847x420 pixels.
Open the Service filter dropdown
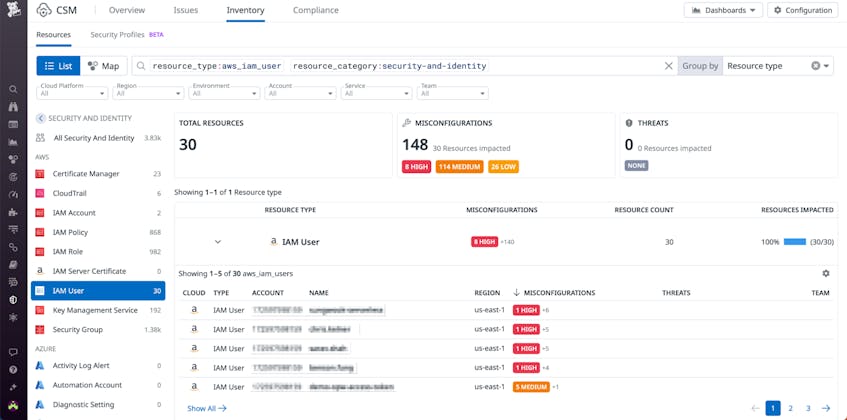pos(377,93)
